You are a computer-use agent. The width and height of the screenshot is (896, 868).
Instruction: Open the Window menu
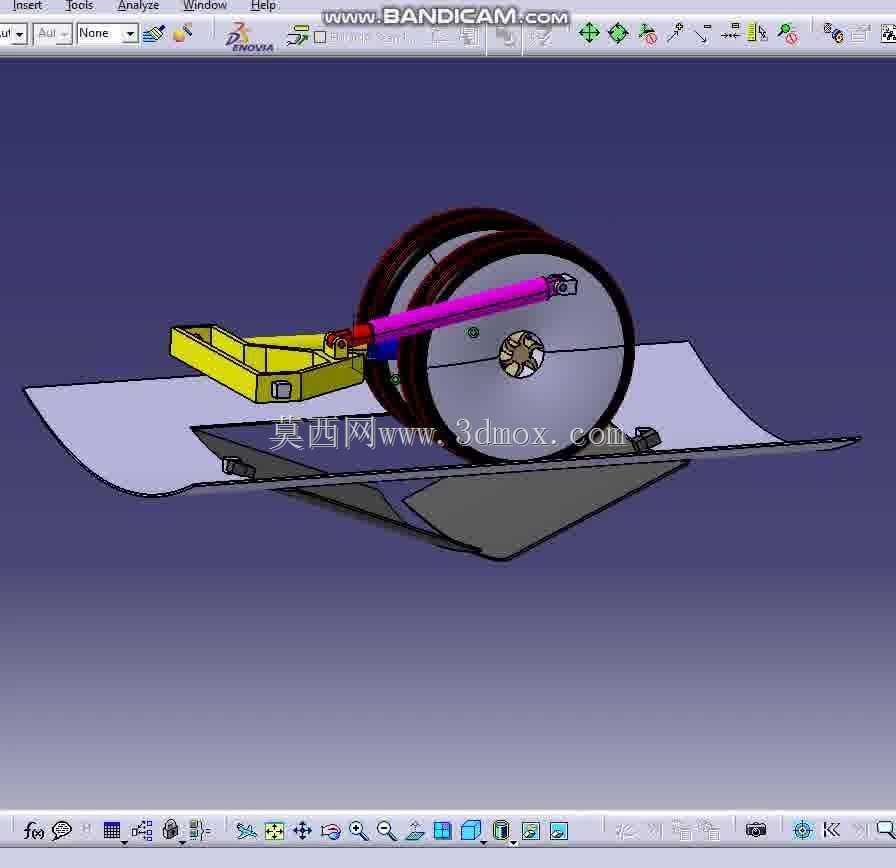pyautogui.click(x=205, y=6)
